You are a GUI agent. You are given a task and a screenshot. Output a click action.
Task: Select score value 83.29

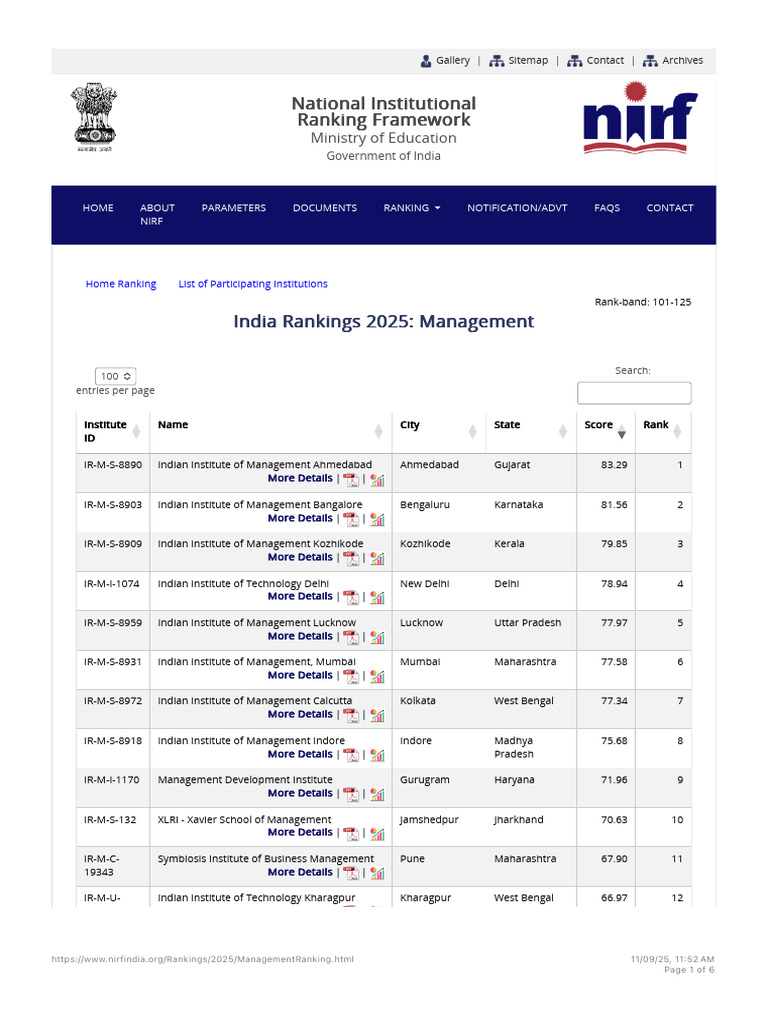pos(614,465)
